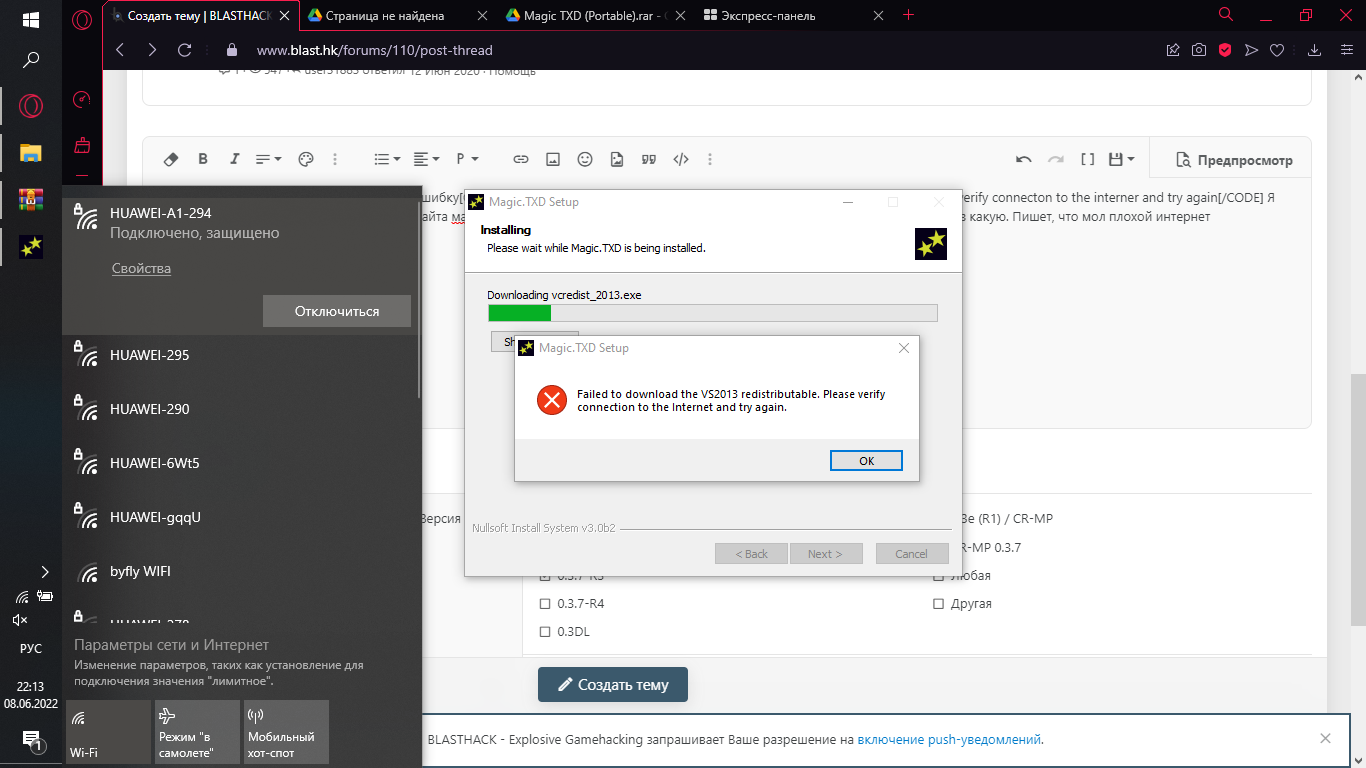Click the Отключиться button for HUAWEI-A1-294

point(336,311)
